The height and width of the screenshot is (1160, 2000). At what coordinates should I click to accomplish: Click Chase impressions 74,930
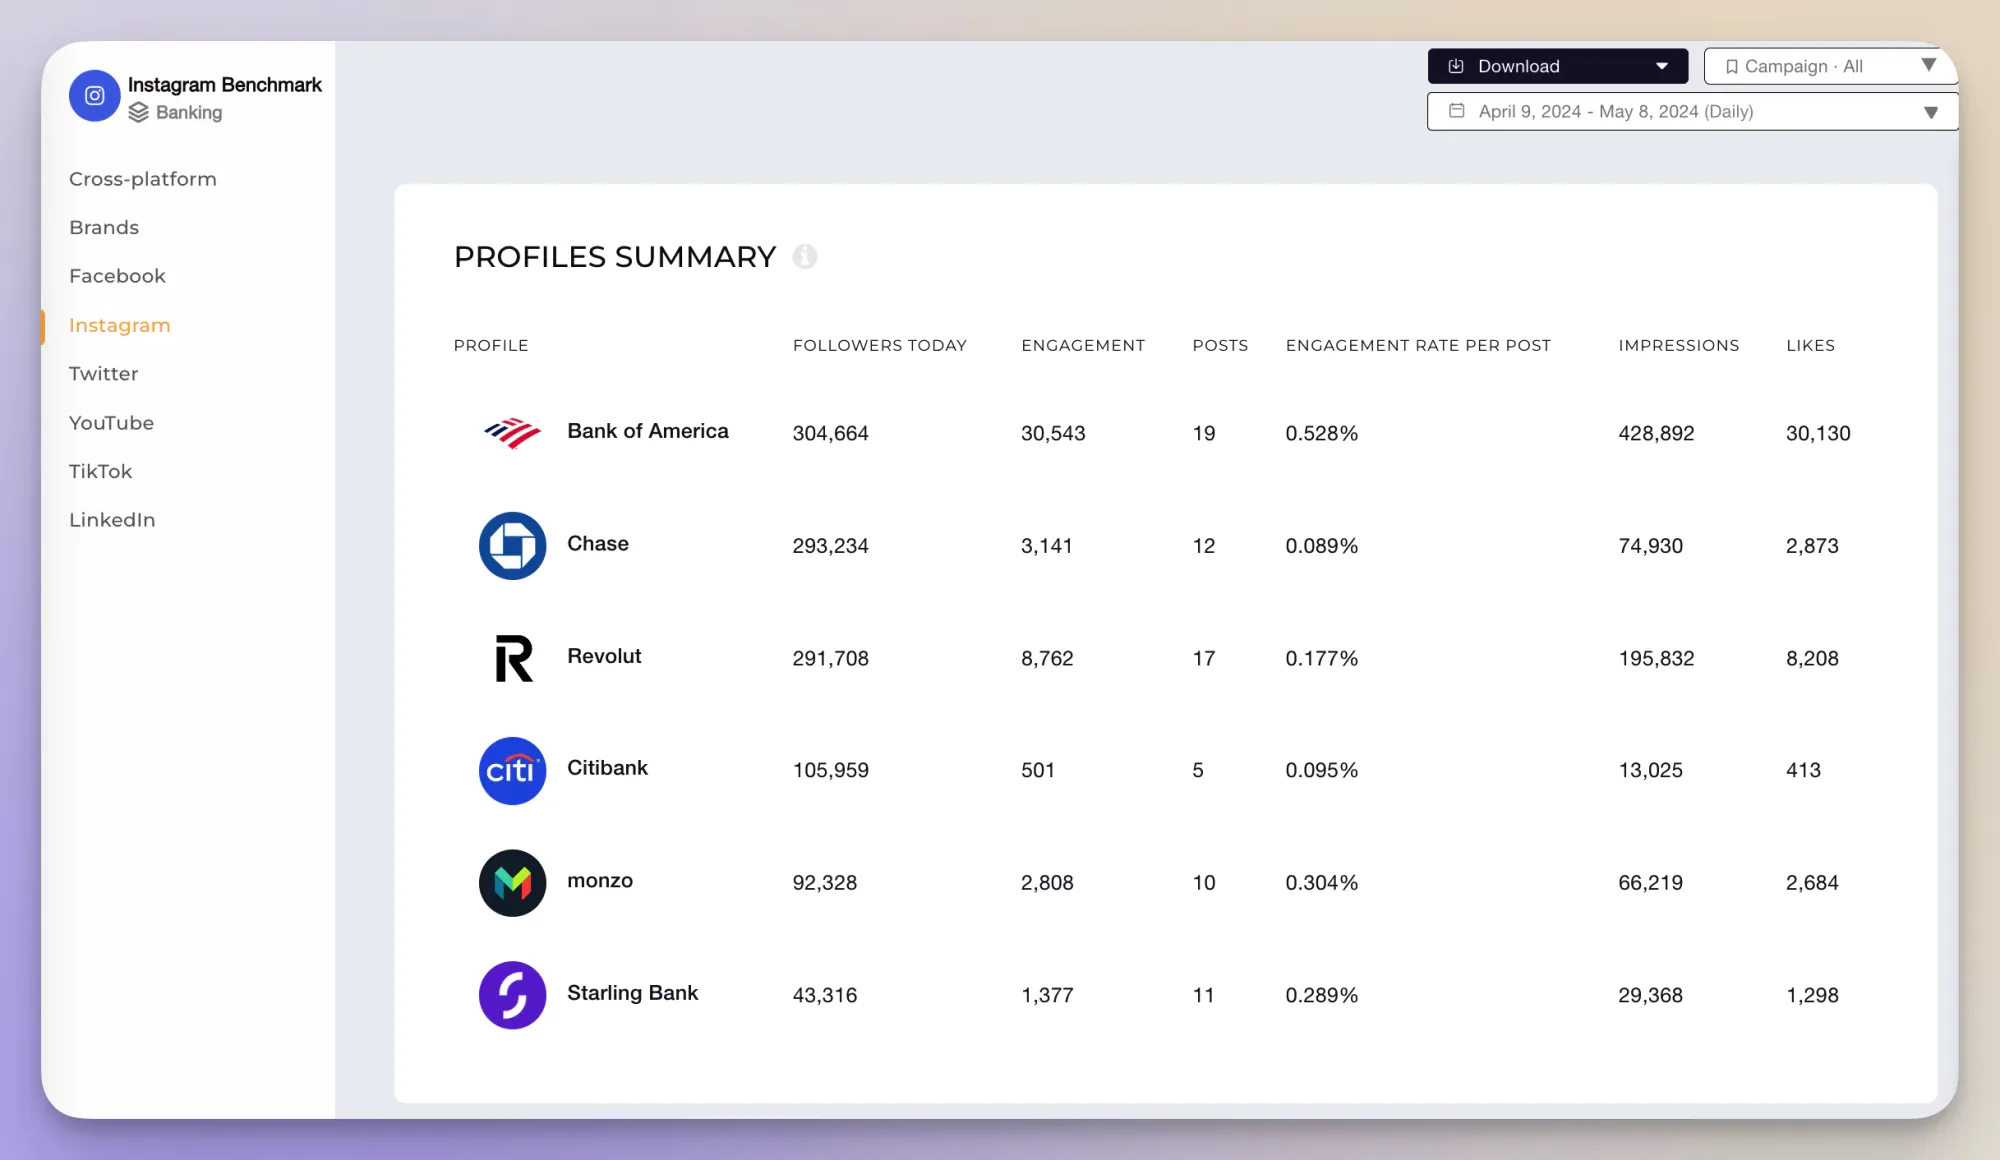[1650, 546]
